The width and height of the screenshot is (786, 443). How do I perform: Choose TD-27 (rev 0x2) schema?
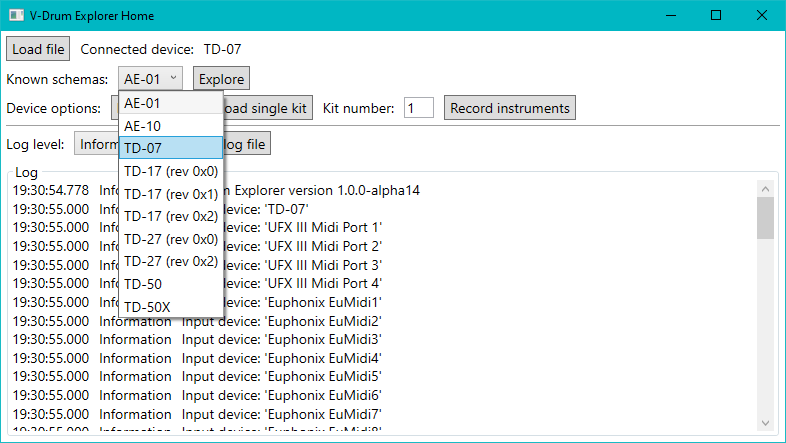click(170, 261)
